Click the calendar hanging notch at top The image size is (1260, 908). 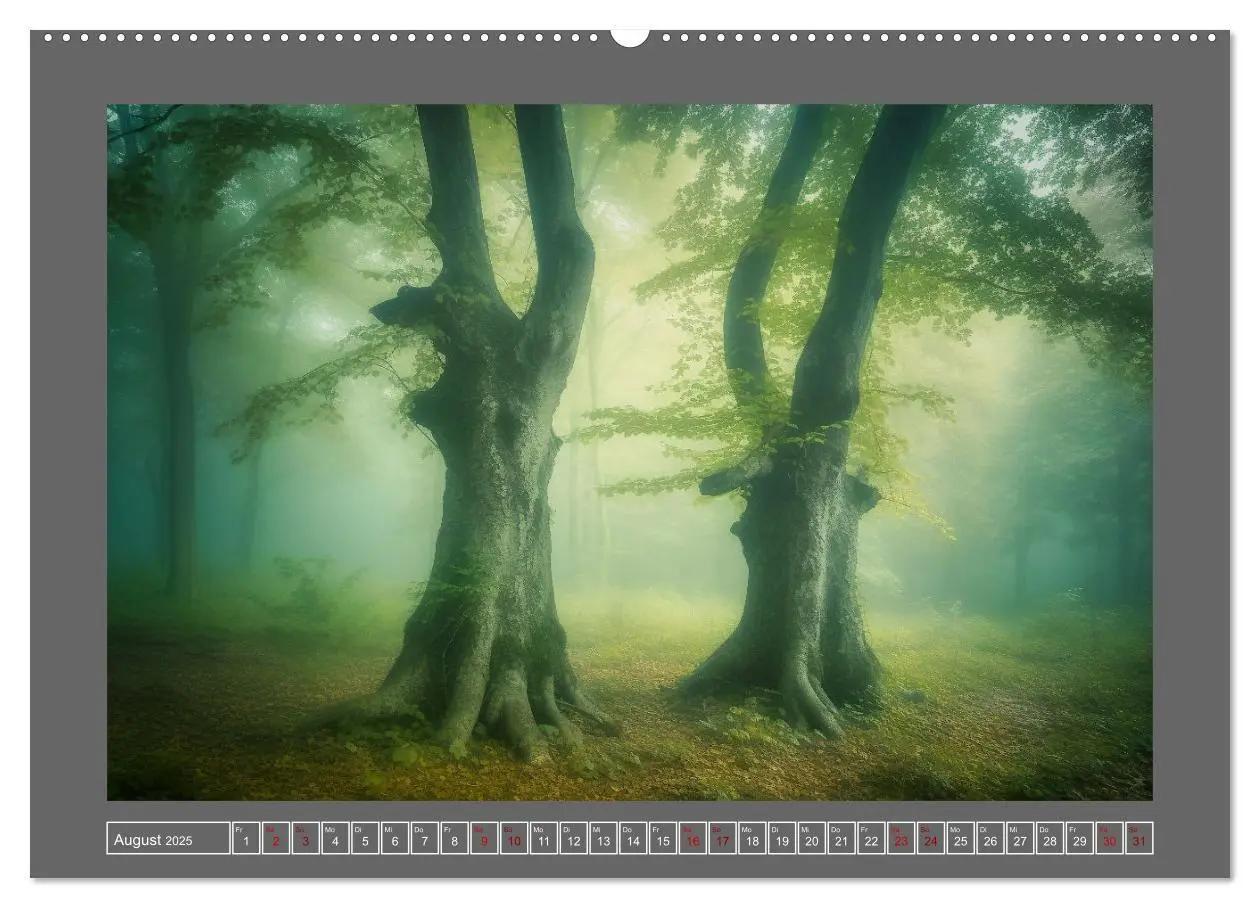click(x=630, y=37)
